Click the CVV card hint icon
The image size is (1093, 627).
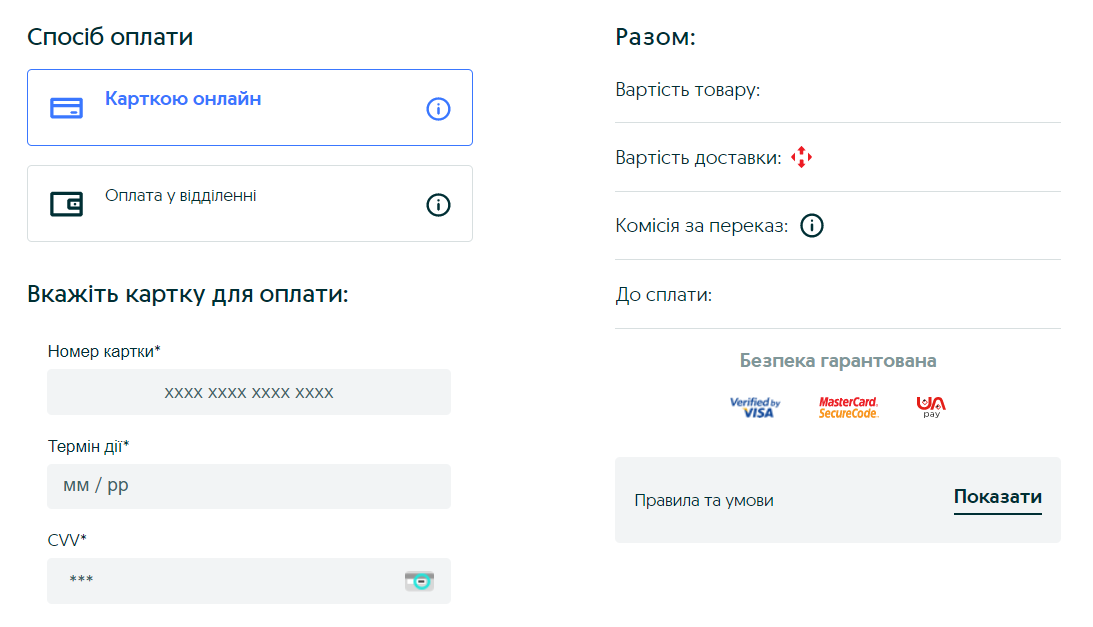pos(420,581)
